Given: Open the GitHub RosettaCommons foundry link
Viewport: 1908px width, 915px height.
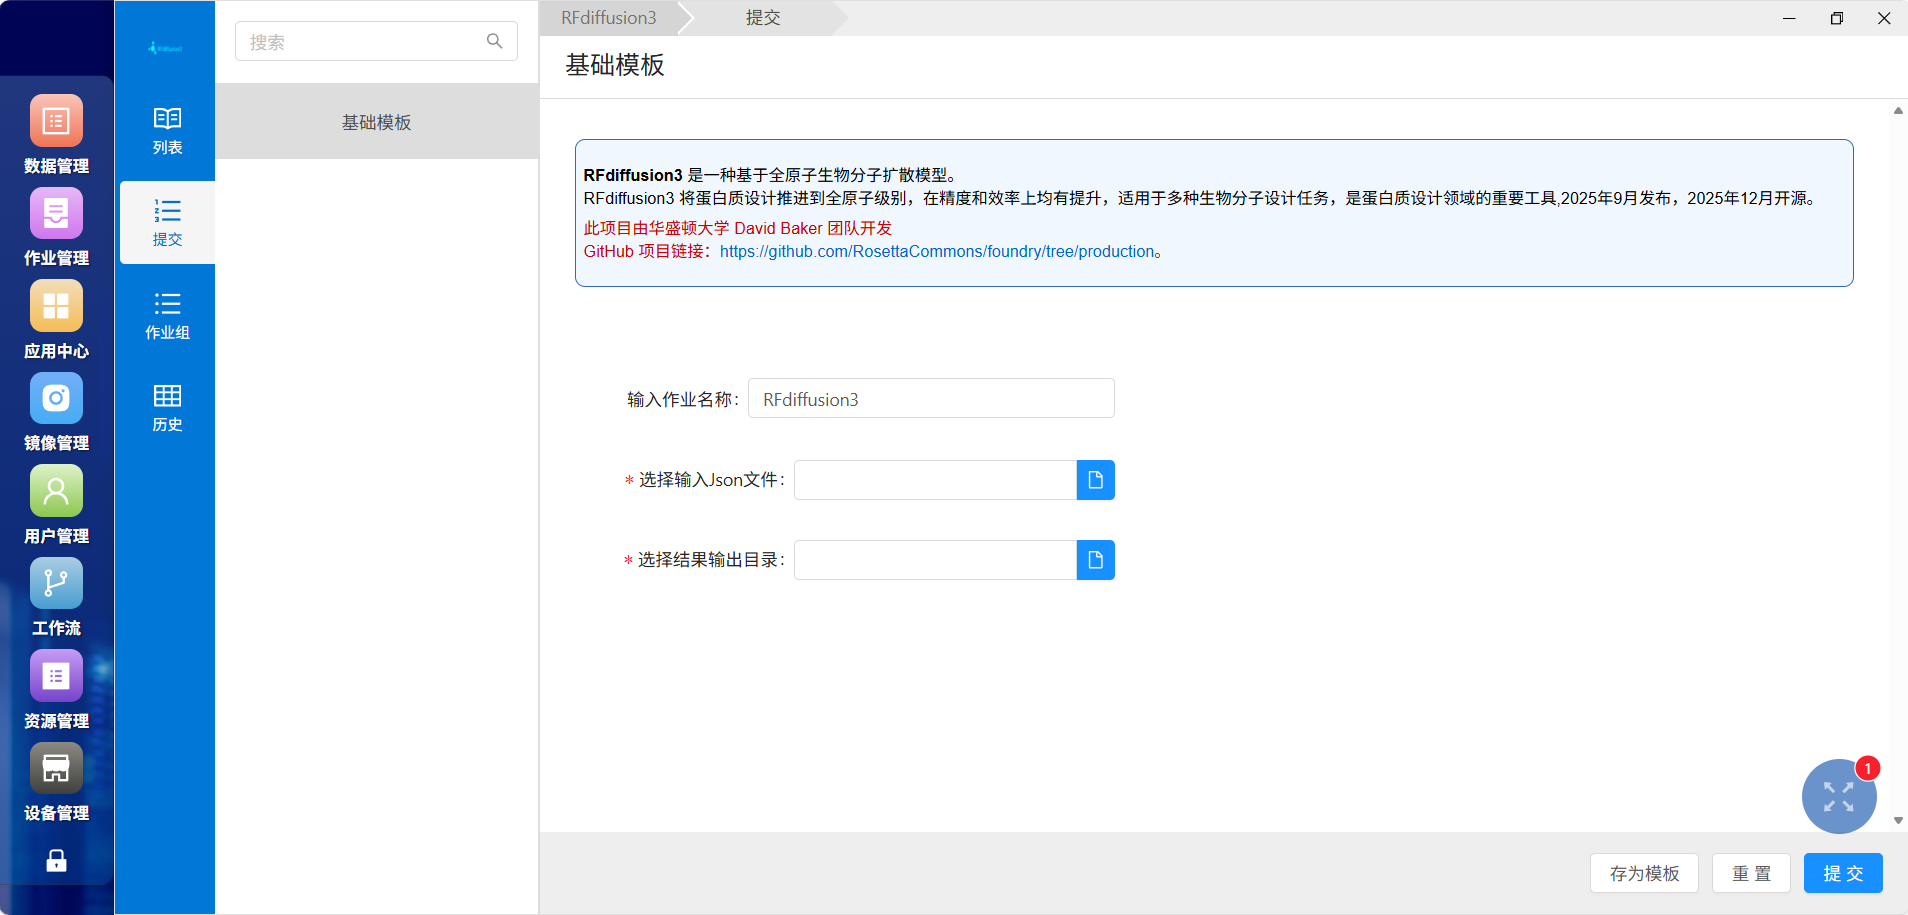Looking at the screenshot, I should (937, 252).
